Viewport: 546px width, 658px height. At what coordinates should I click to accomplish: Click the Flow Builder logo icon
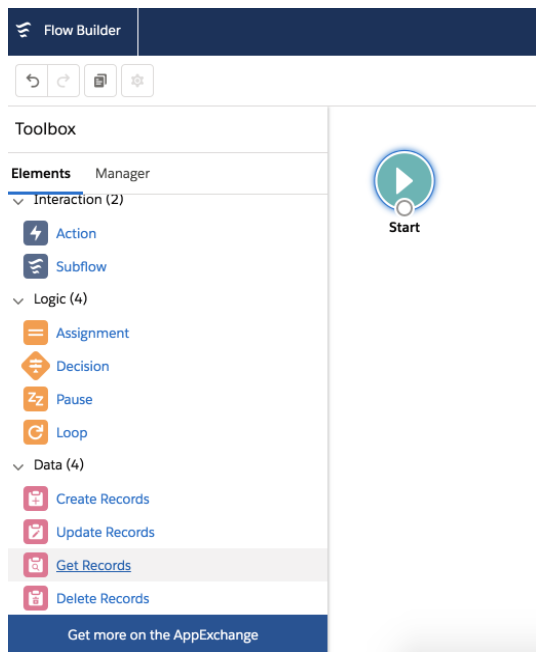(24, 30)
